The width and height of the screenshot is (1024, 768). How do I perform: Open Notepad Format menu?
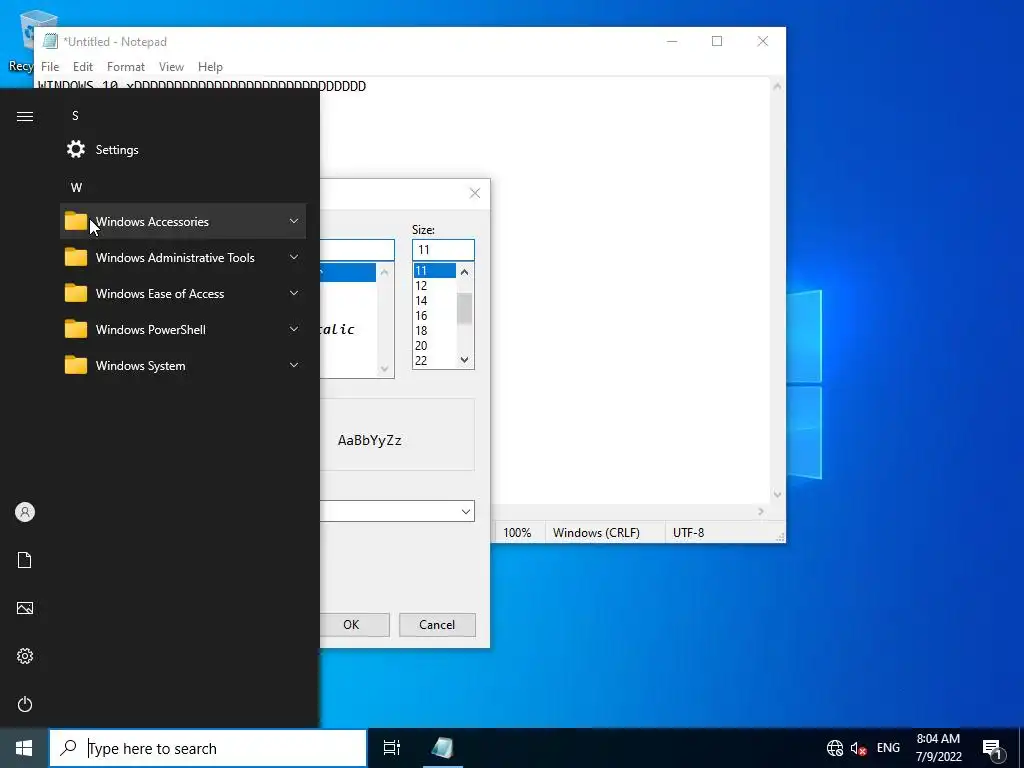125,67
